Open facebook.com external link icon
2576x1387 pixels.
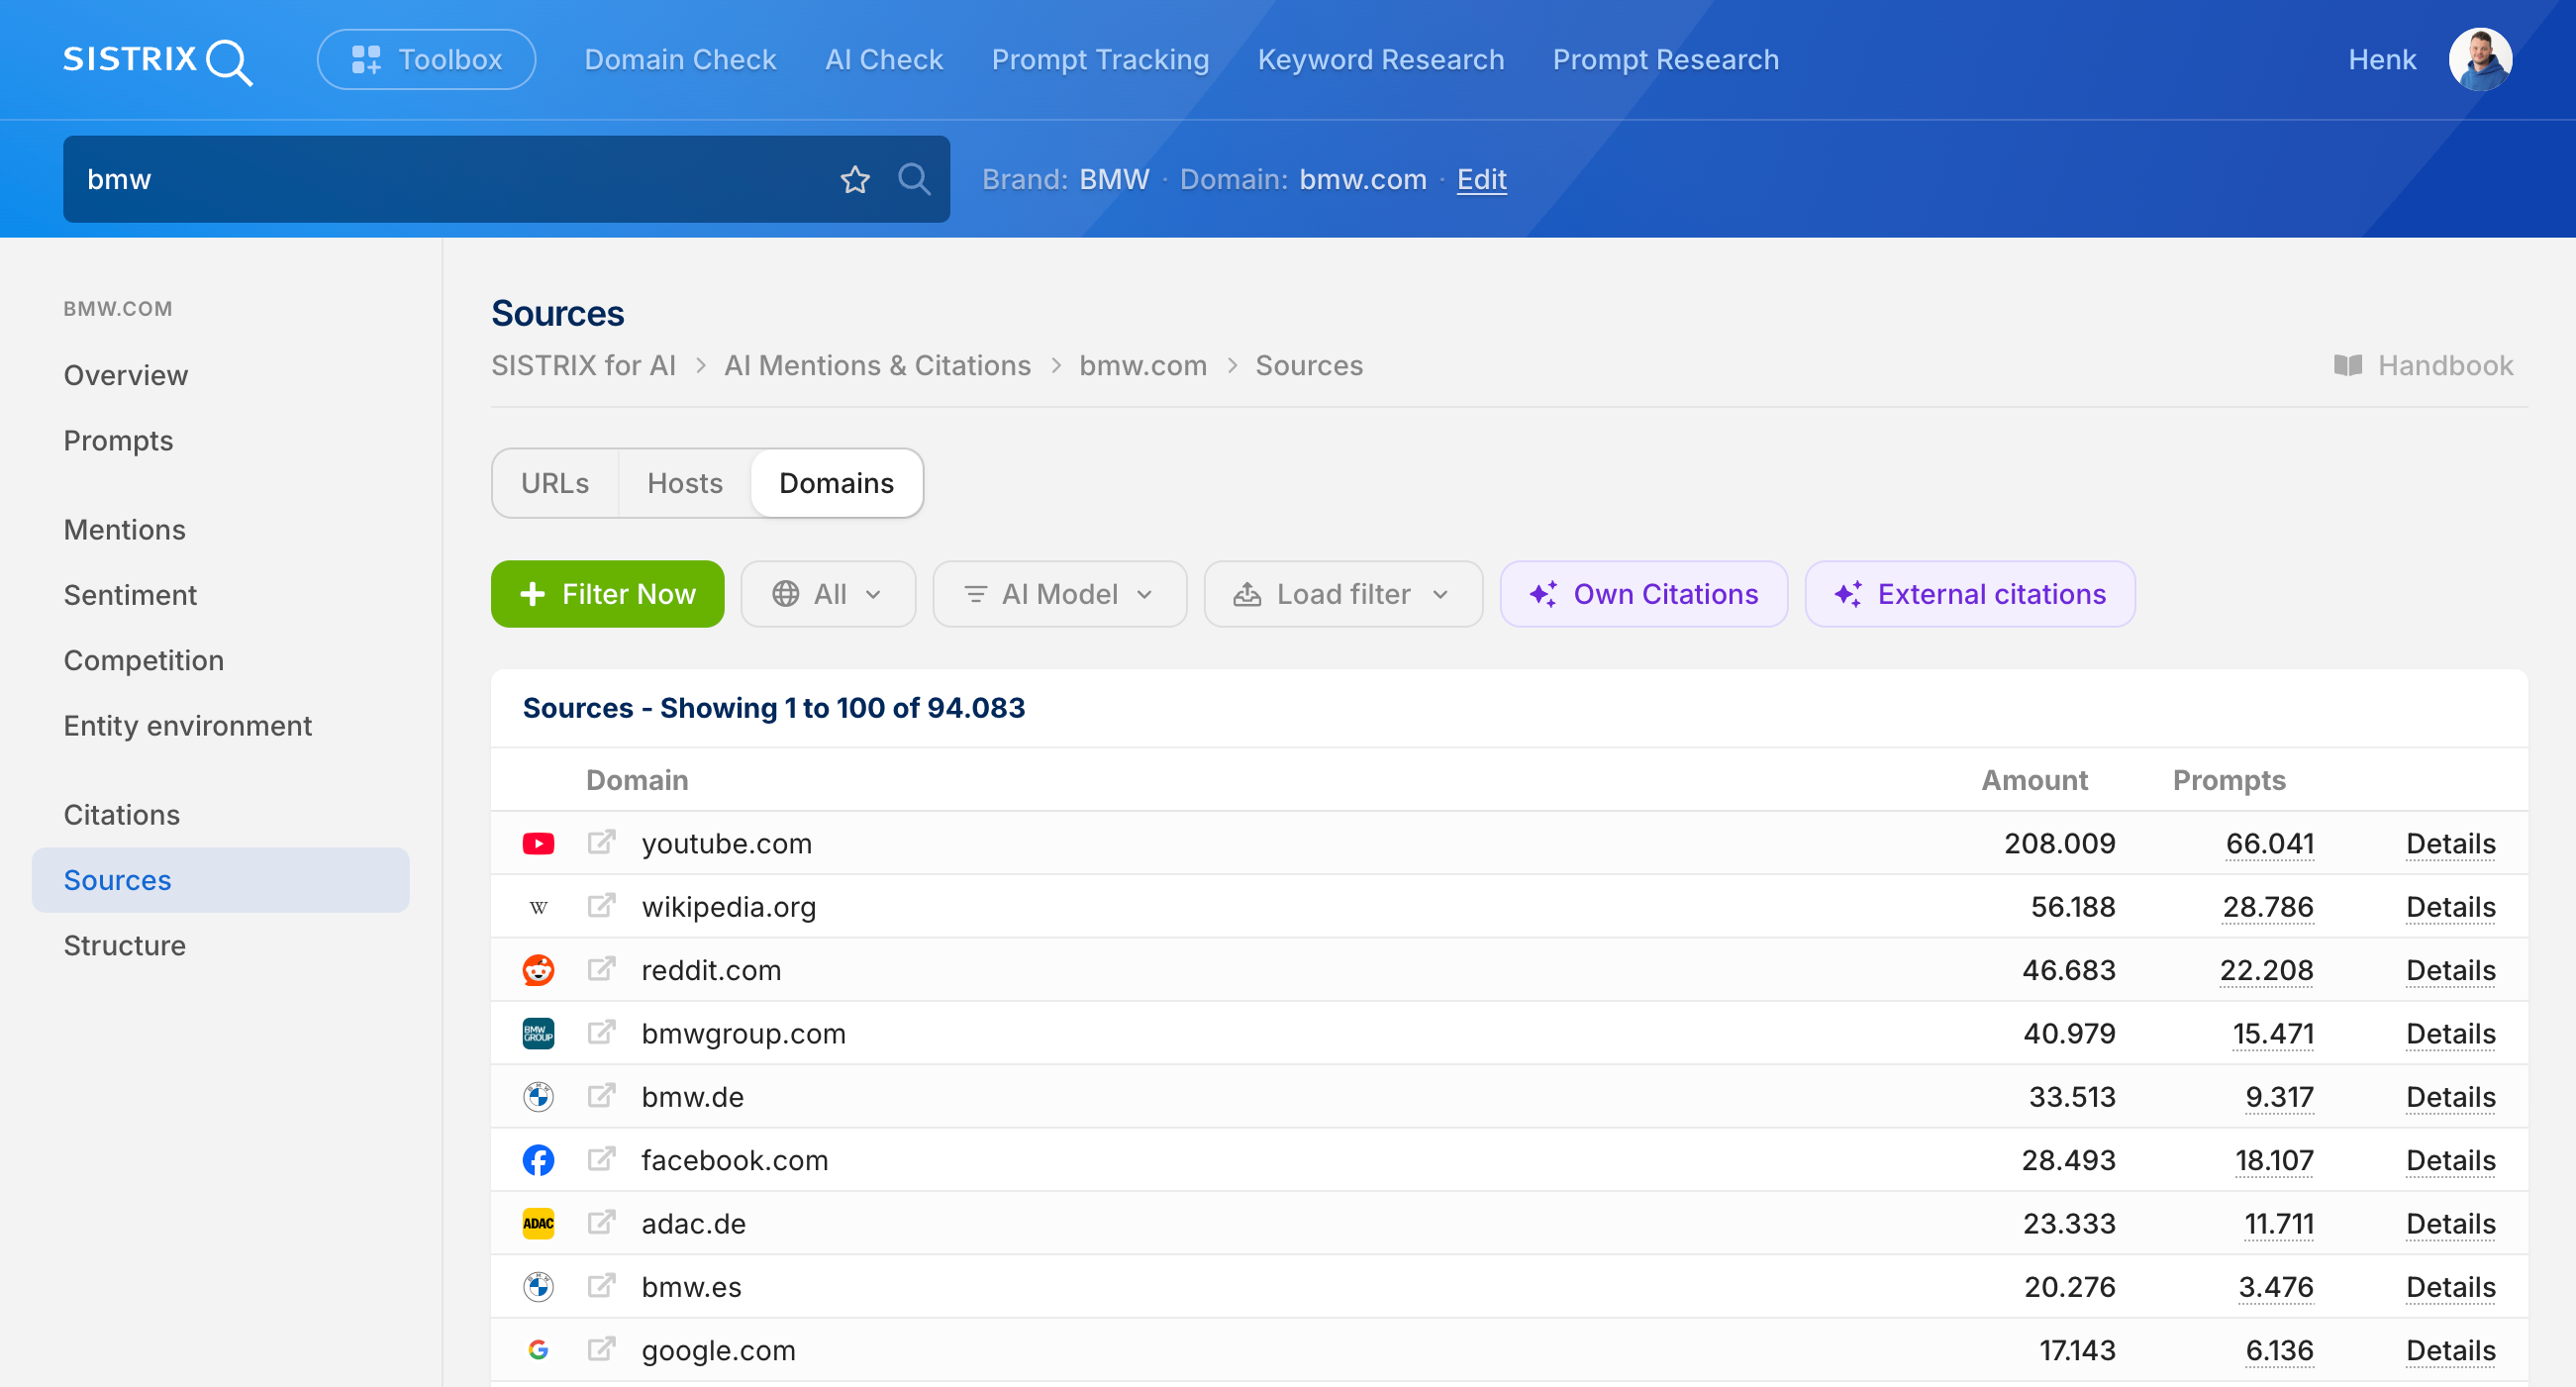coord(601,1159)
